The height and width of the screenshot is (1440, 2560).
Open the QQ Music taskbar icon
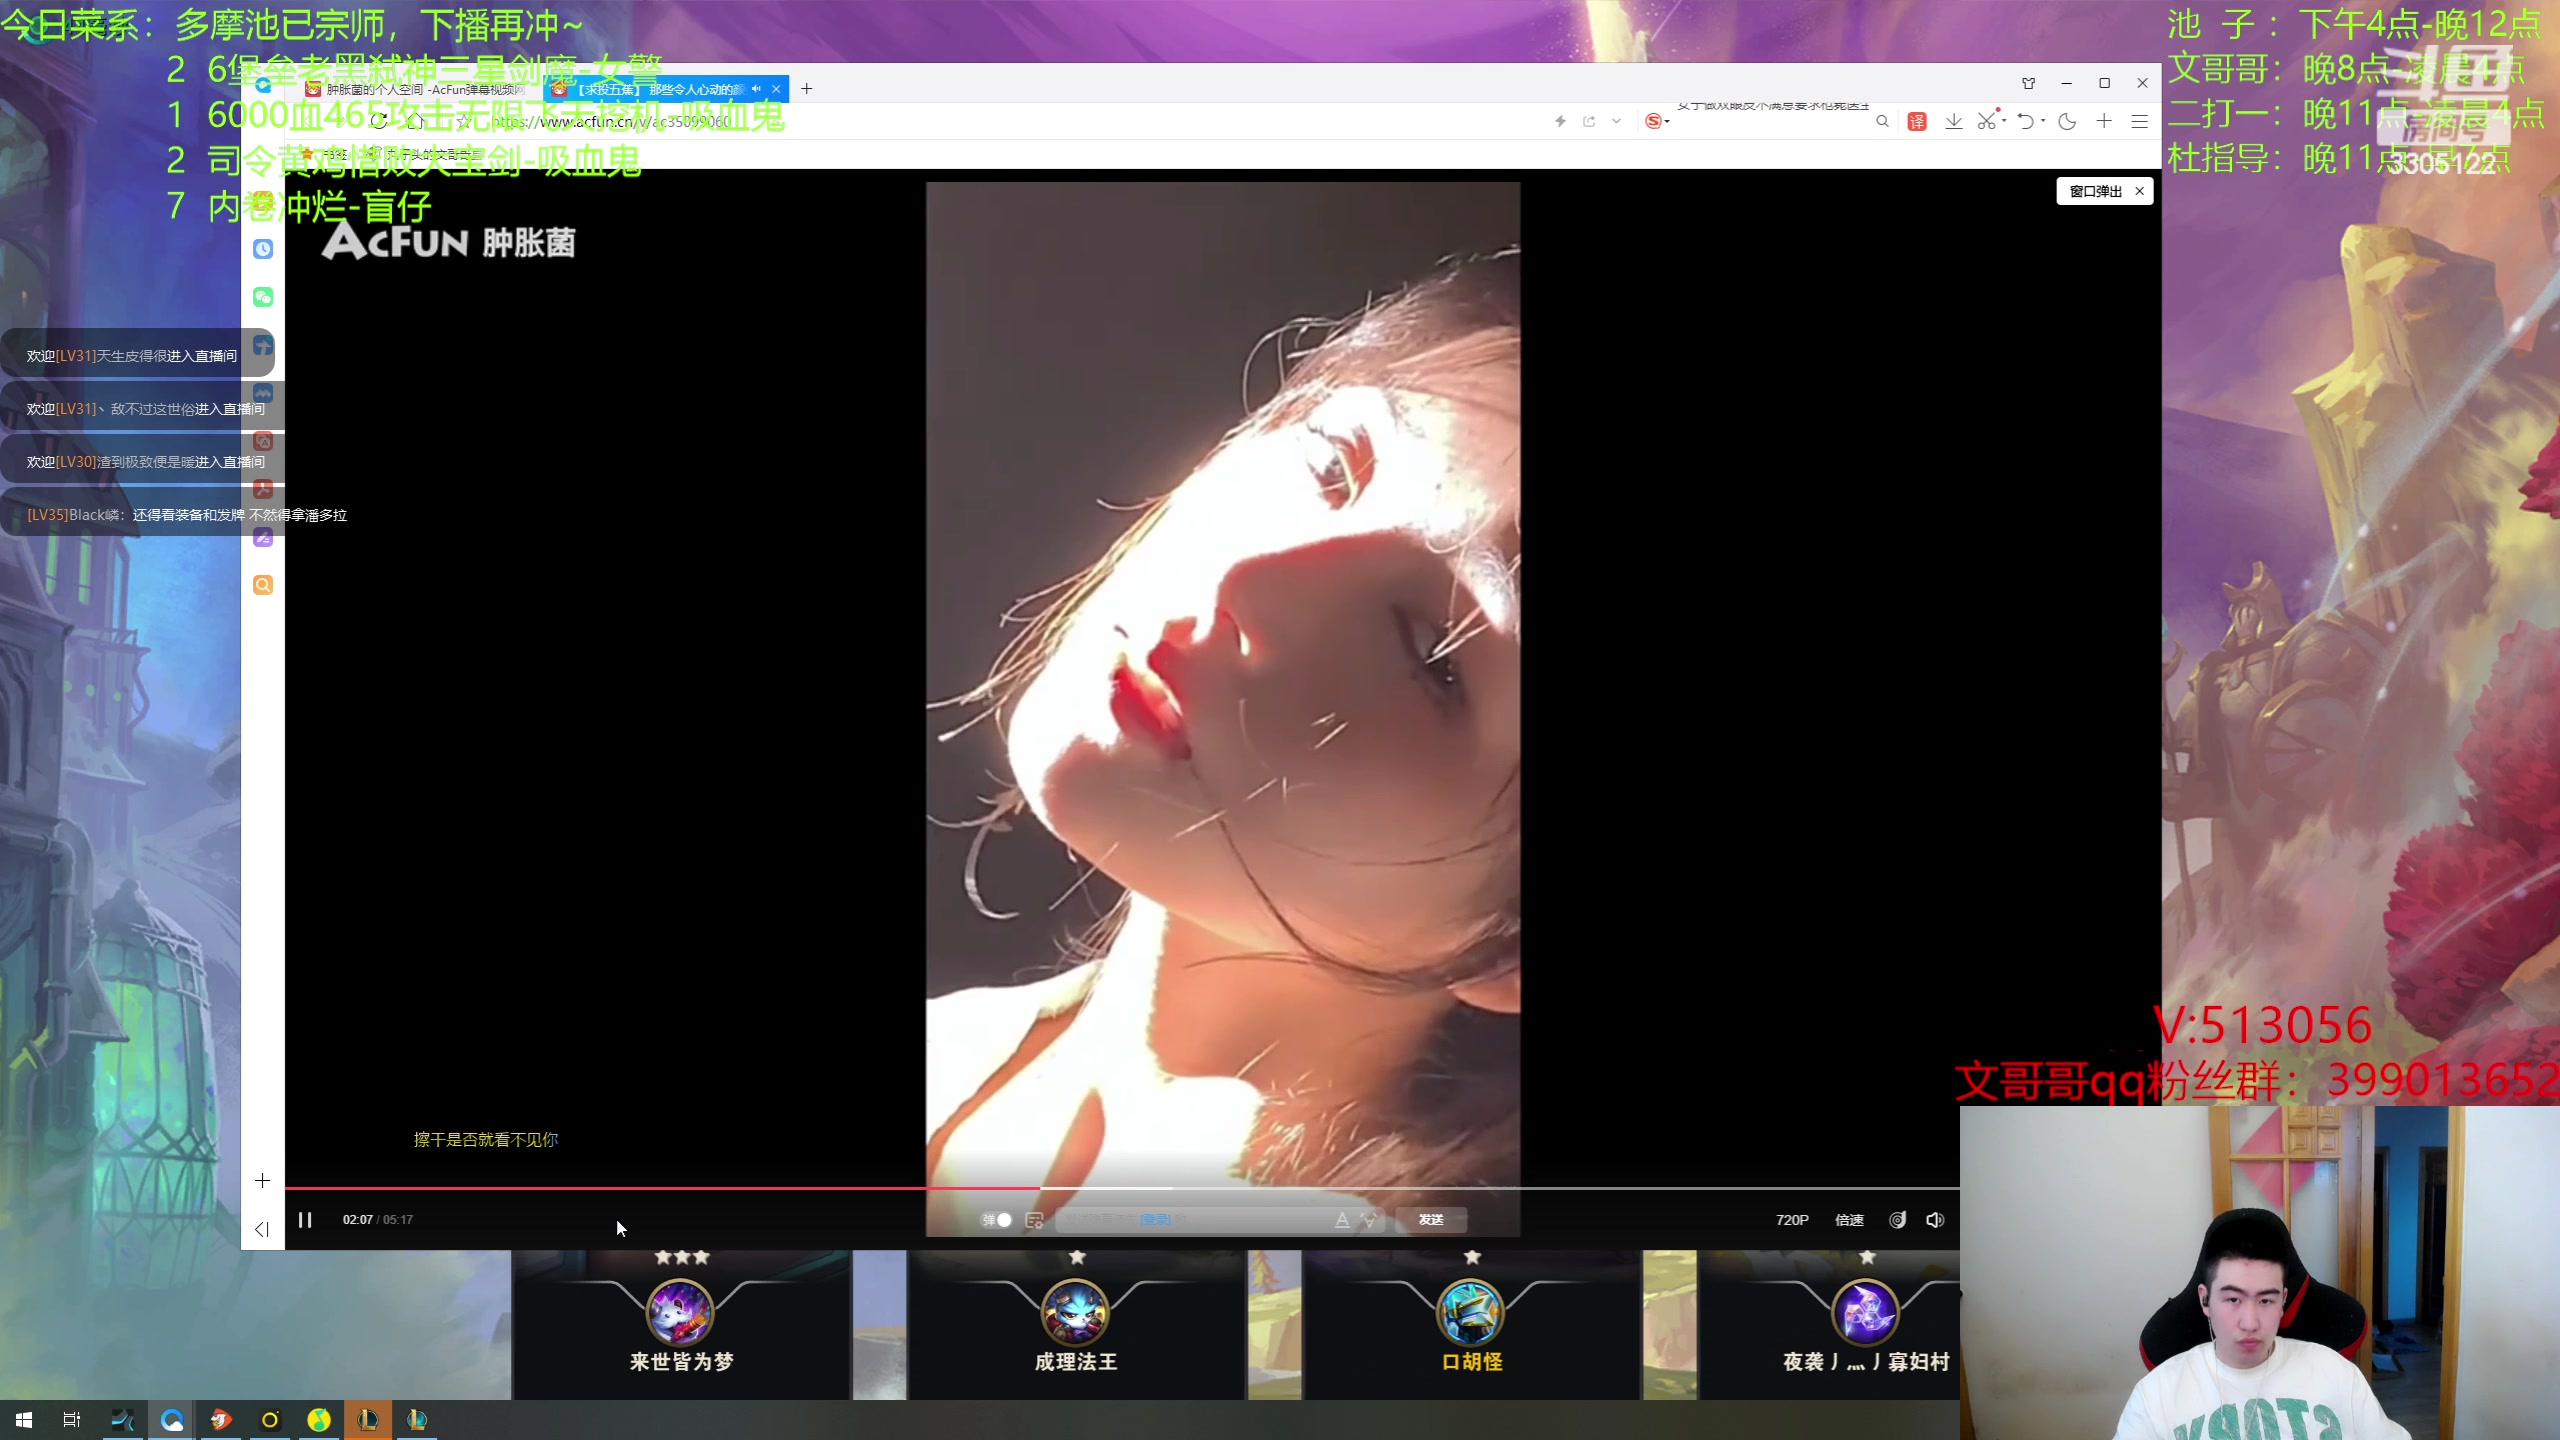319,1420
